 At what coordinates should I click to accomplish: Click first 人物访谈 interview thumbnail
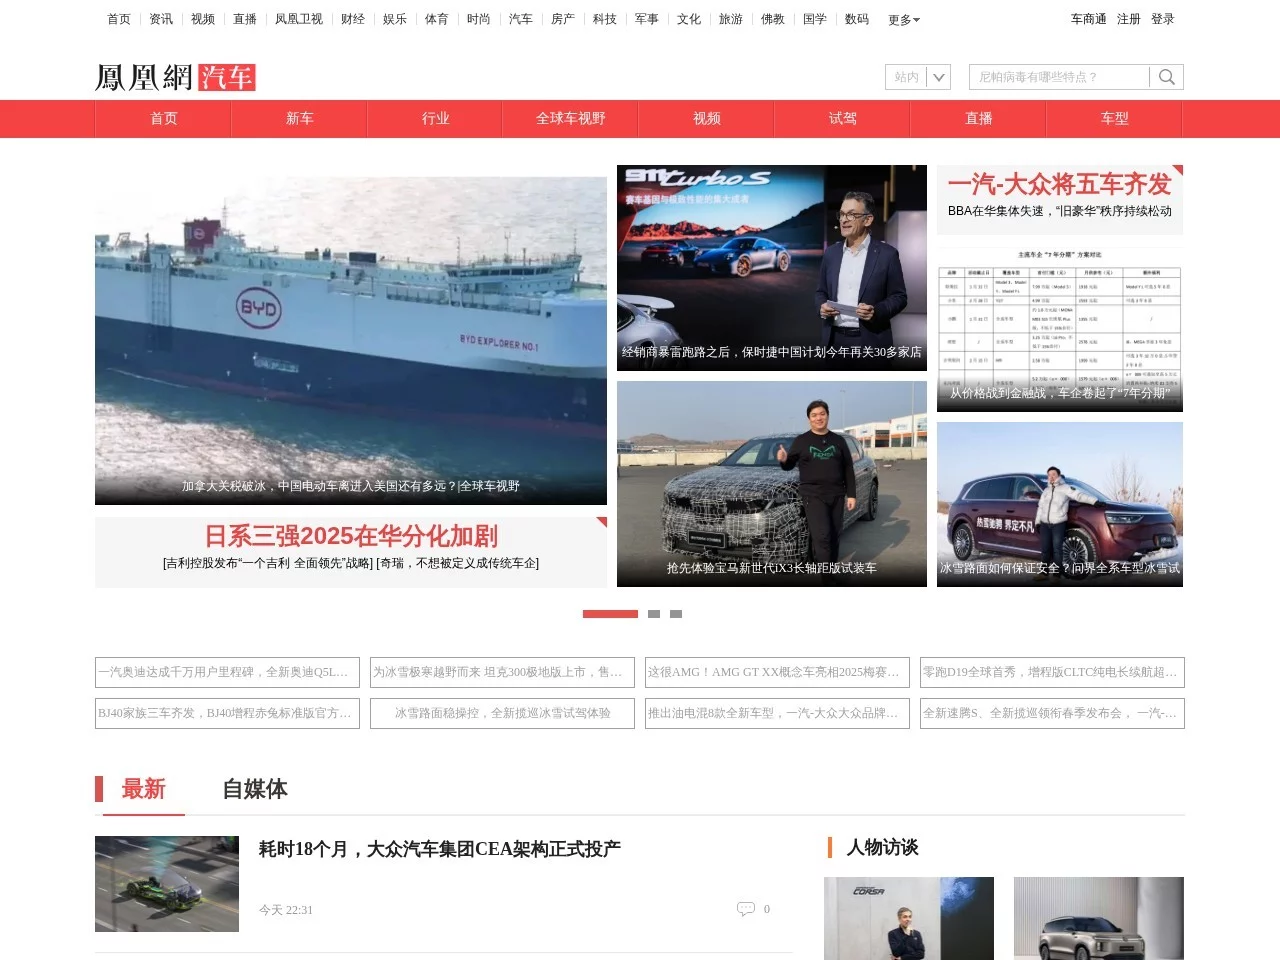point(907,918)
